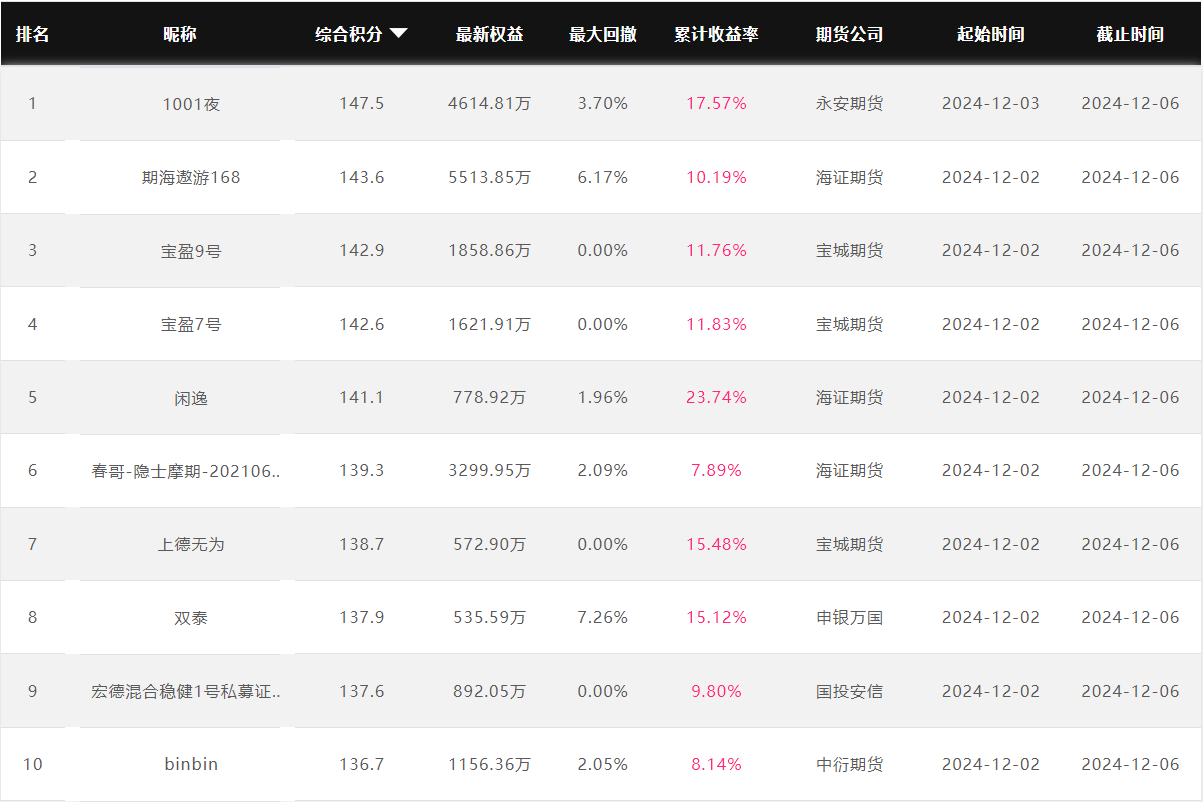This screenshot has height=802, width=1203.
Task: Click 中衍期货 company cell
Action: point(849,765)
